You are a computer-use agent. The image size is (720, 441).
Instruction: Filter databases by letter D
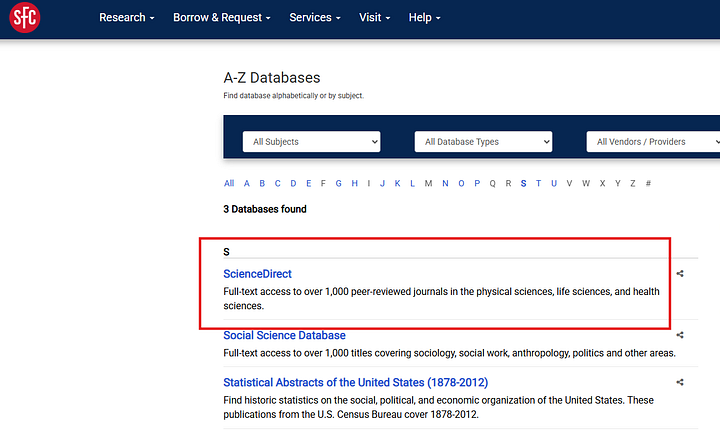[x=293, y=183]
